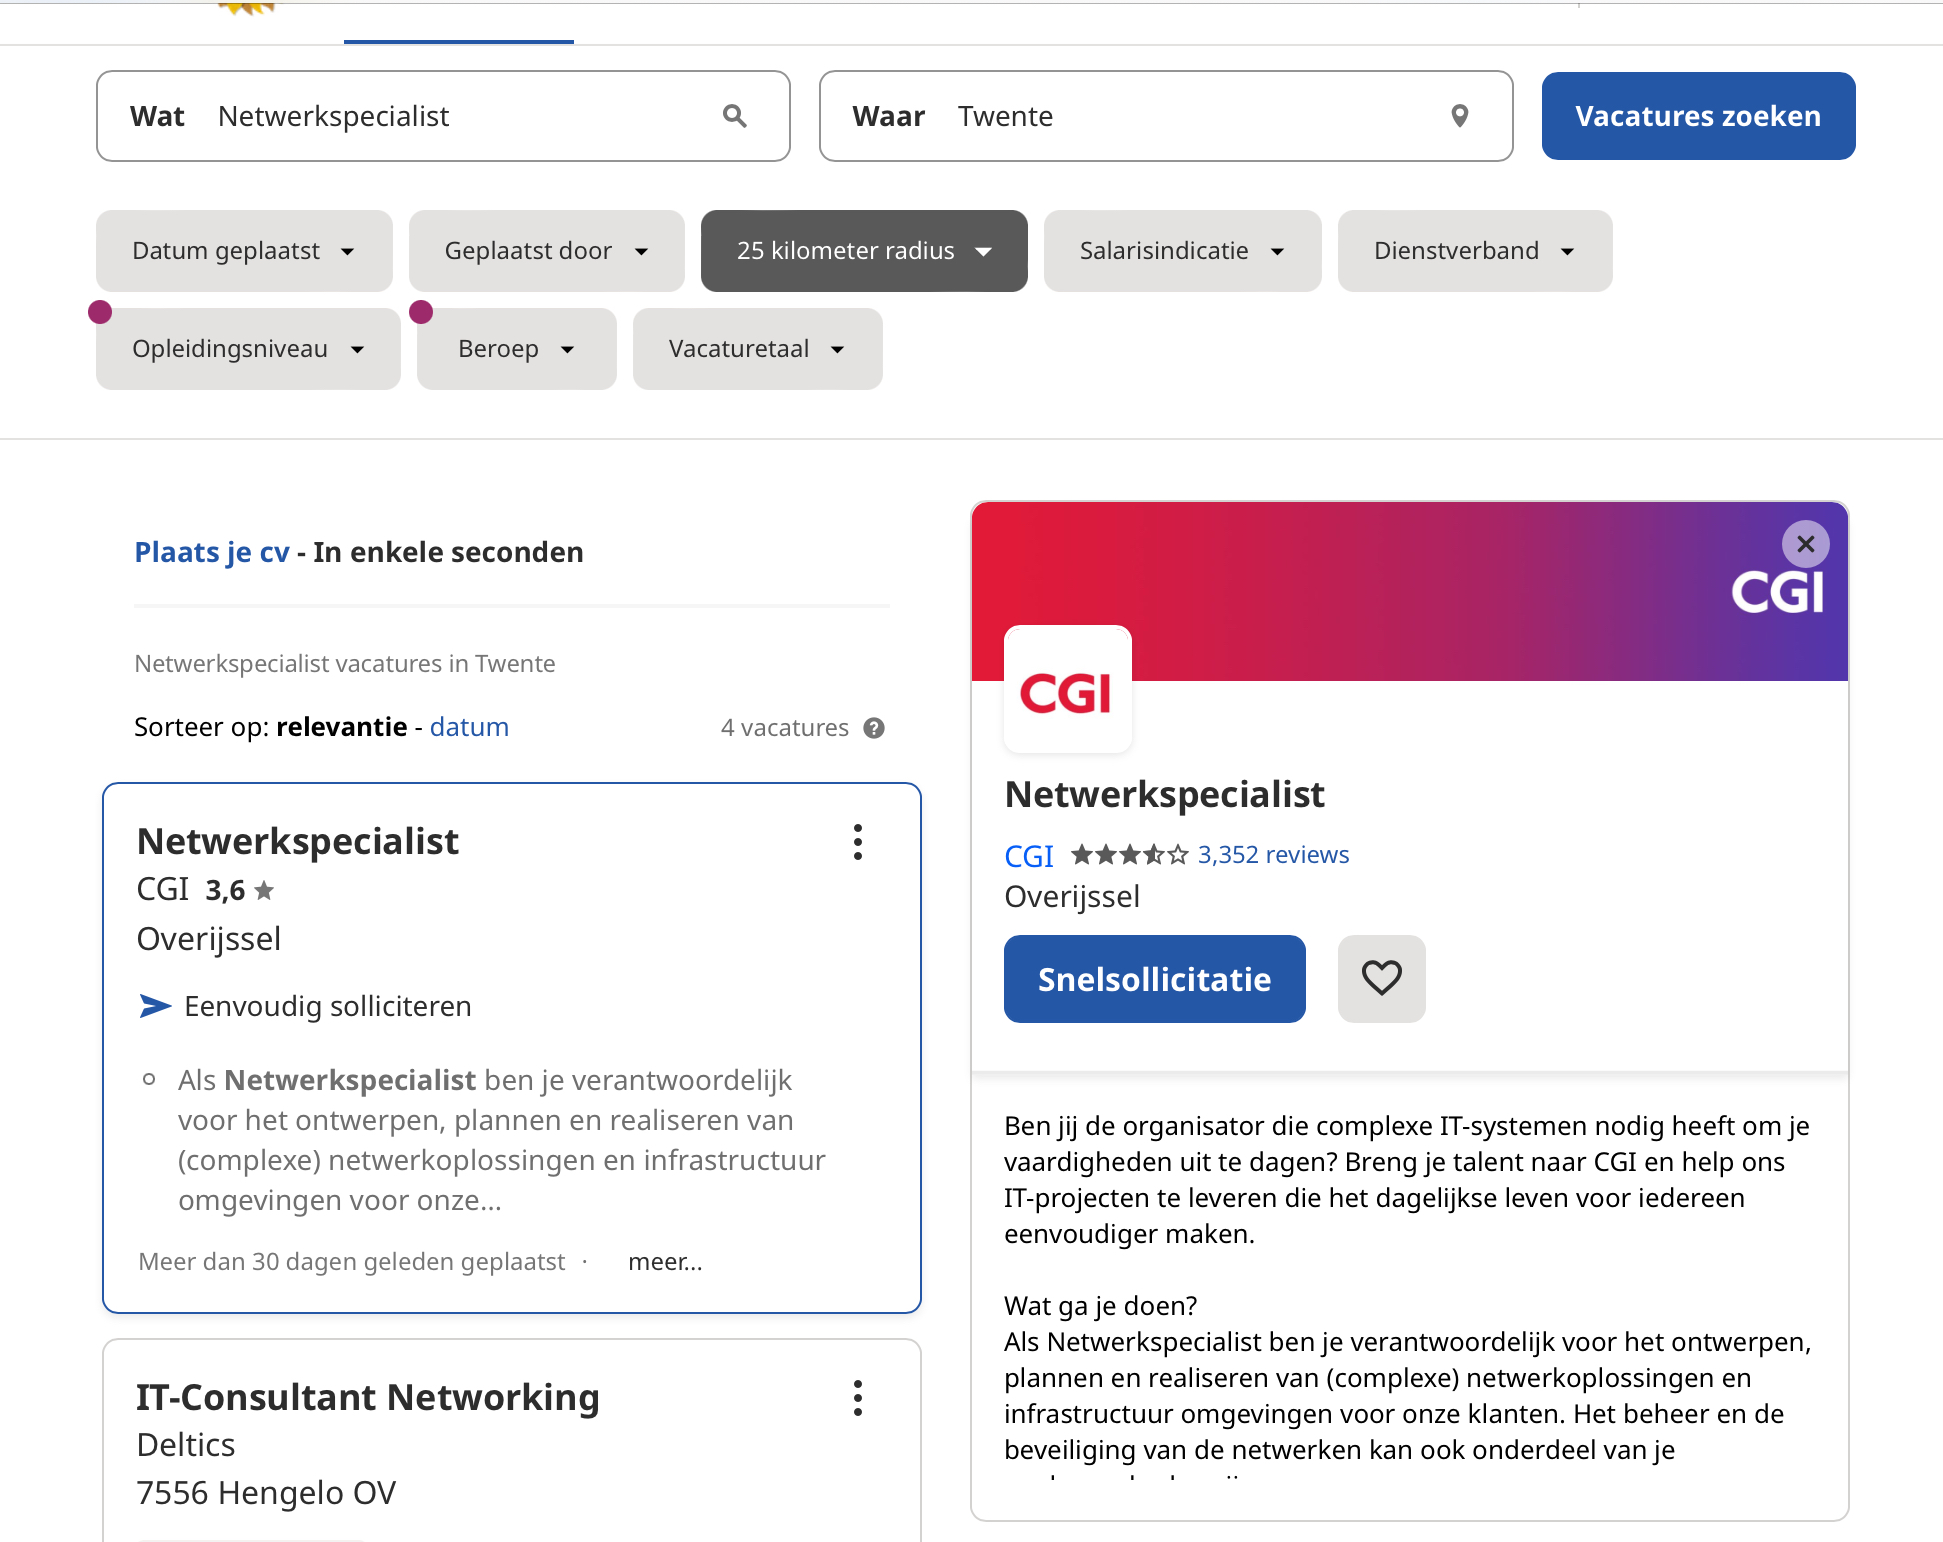Click the location pin icon in Waar field
The image size is (1943, 1542).
pos(1460,116)
